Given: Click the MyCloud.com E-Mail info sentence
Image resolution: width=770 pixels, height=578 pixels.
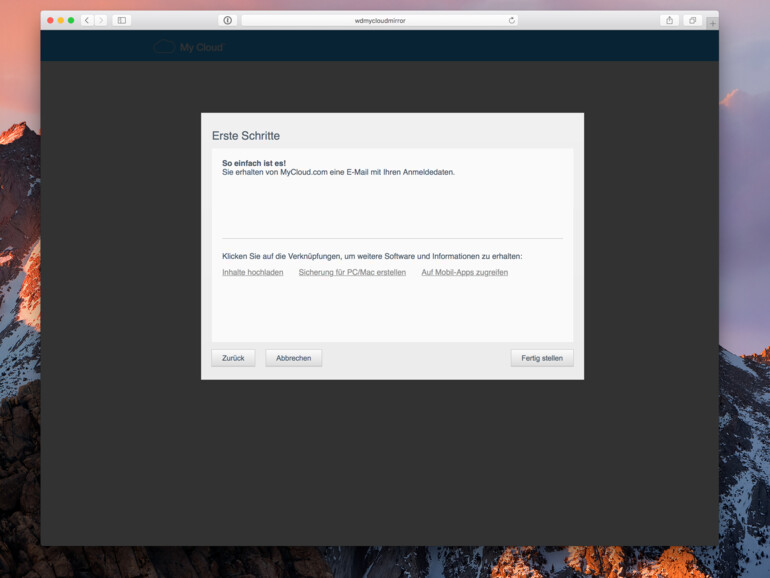Looking at the screenshot, I should point(338,172).
